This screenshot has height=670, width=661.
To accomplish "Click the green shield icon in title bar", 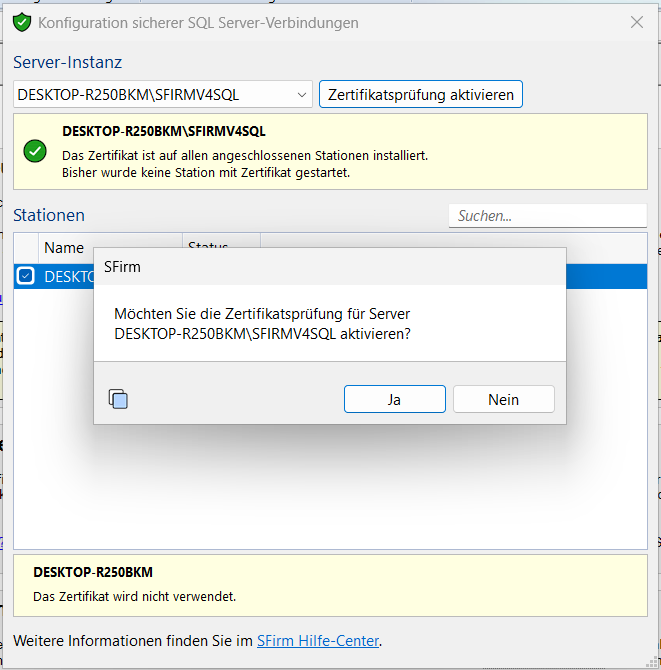I will coord(21,22).
